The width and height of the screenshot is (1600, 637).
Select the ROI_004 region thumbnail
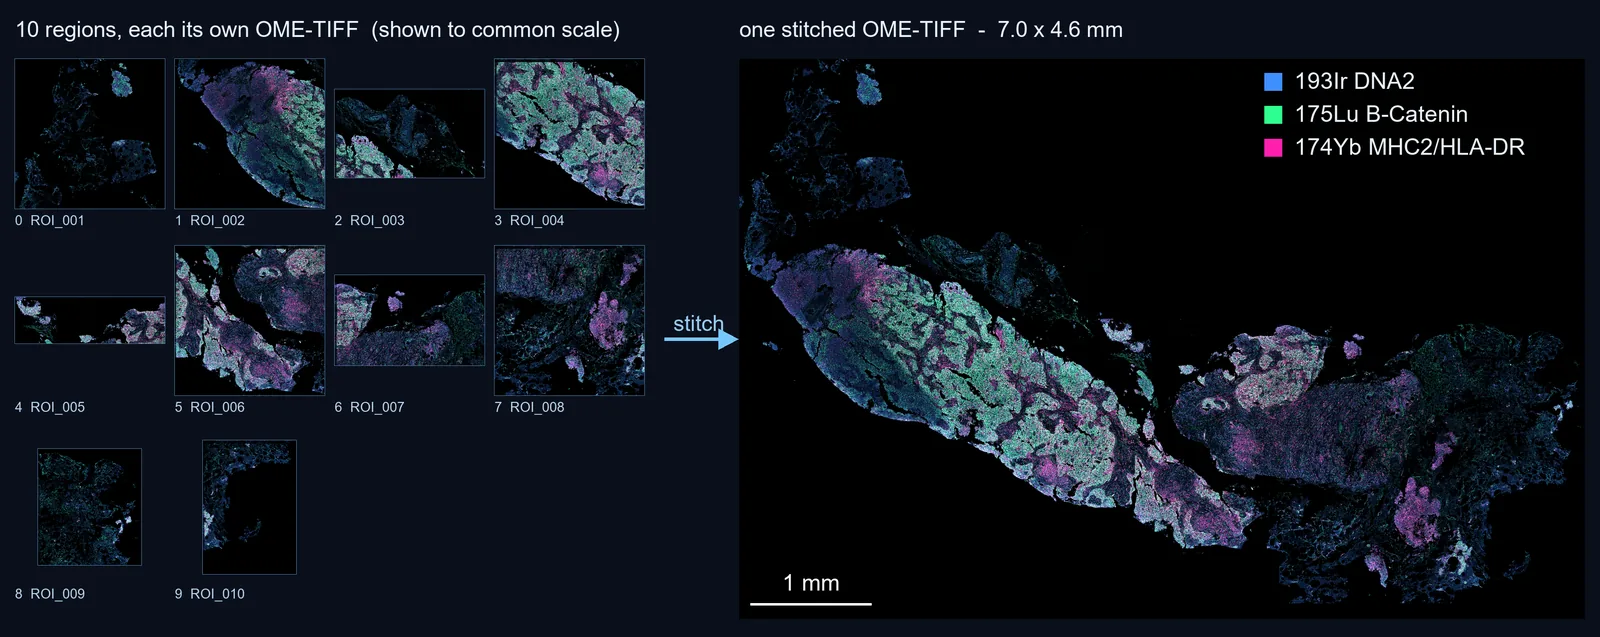[570, 133]
